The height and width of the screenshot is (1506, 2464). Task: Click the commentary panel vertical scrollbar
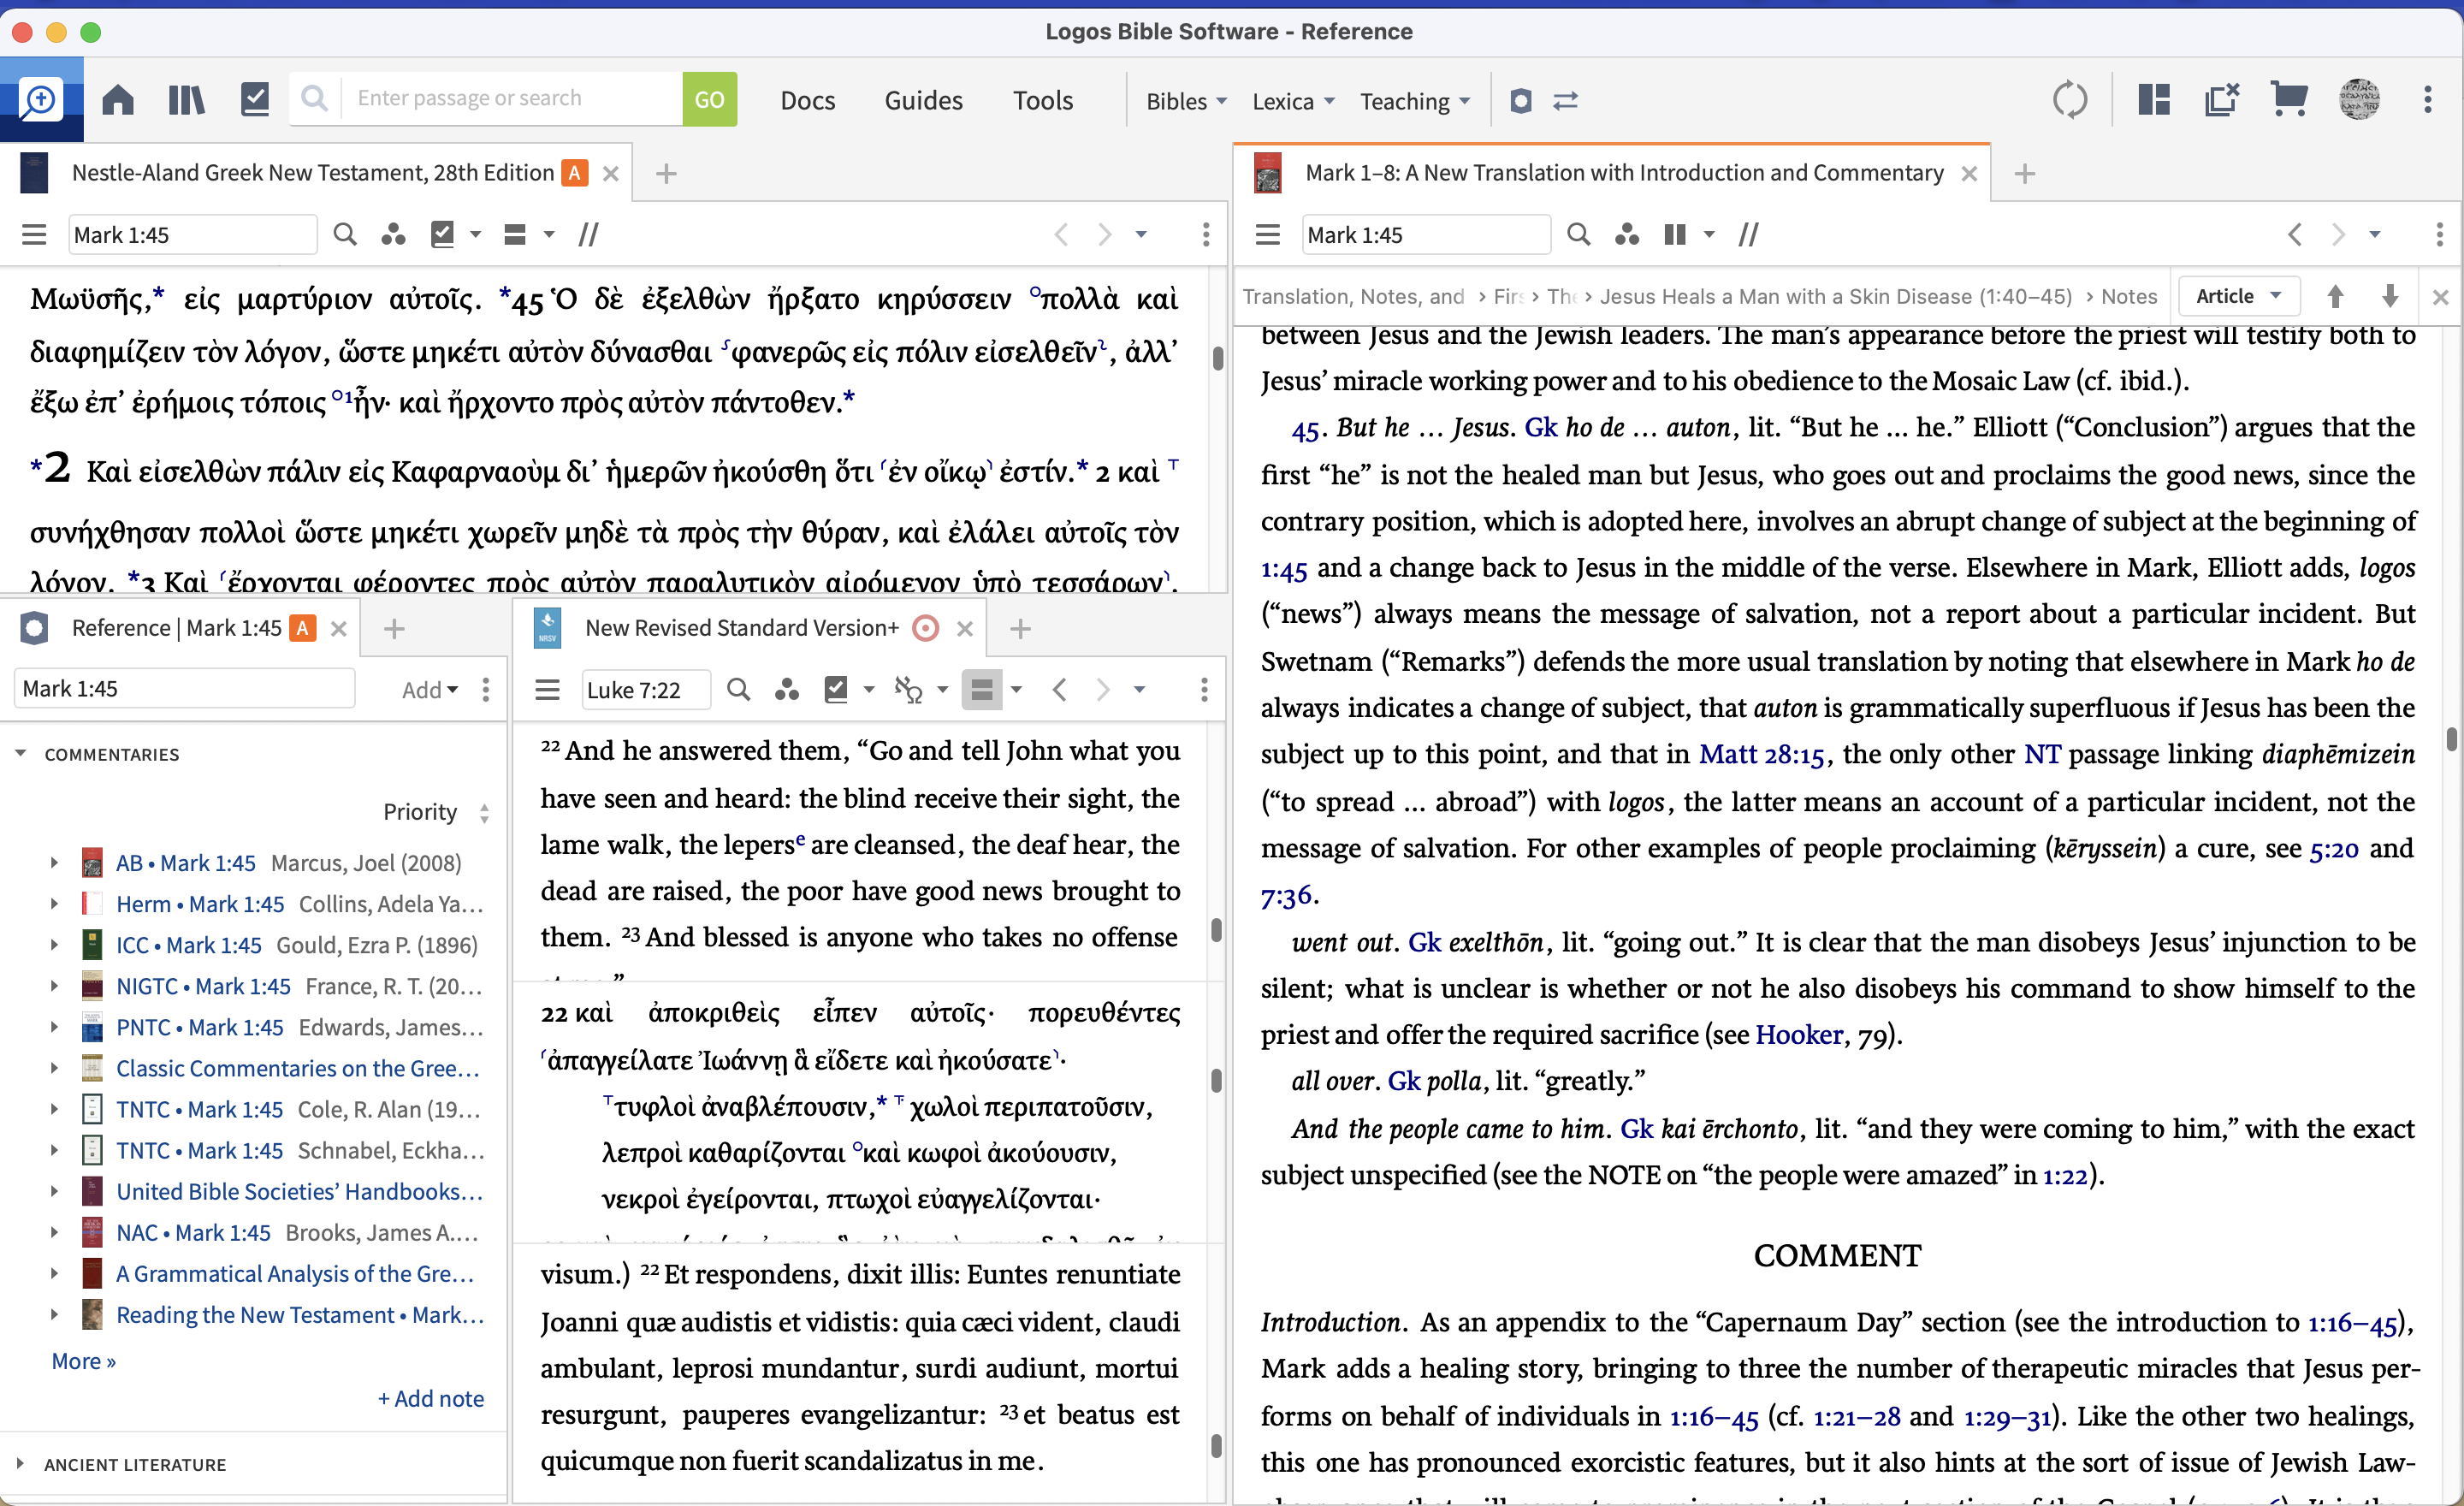[x=2451, y=740]
